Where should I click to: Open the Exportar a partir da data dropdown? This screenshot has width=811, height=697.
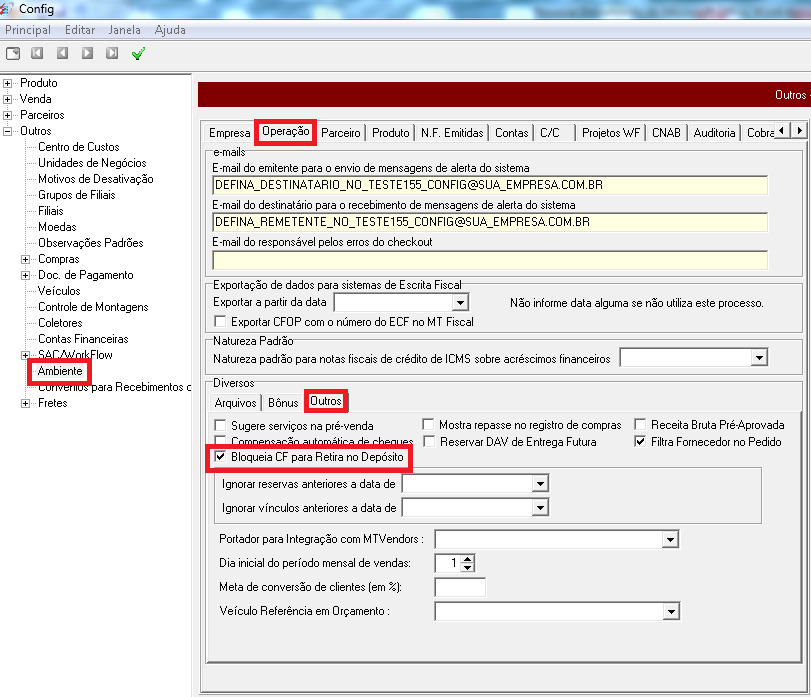click(460, 302)
